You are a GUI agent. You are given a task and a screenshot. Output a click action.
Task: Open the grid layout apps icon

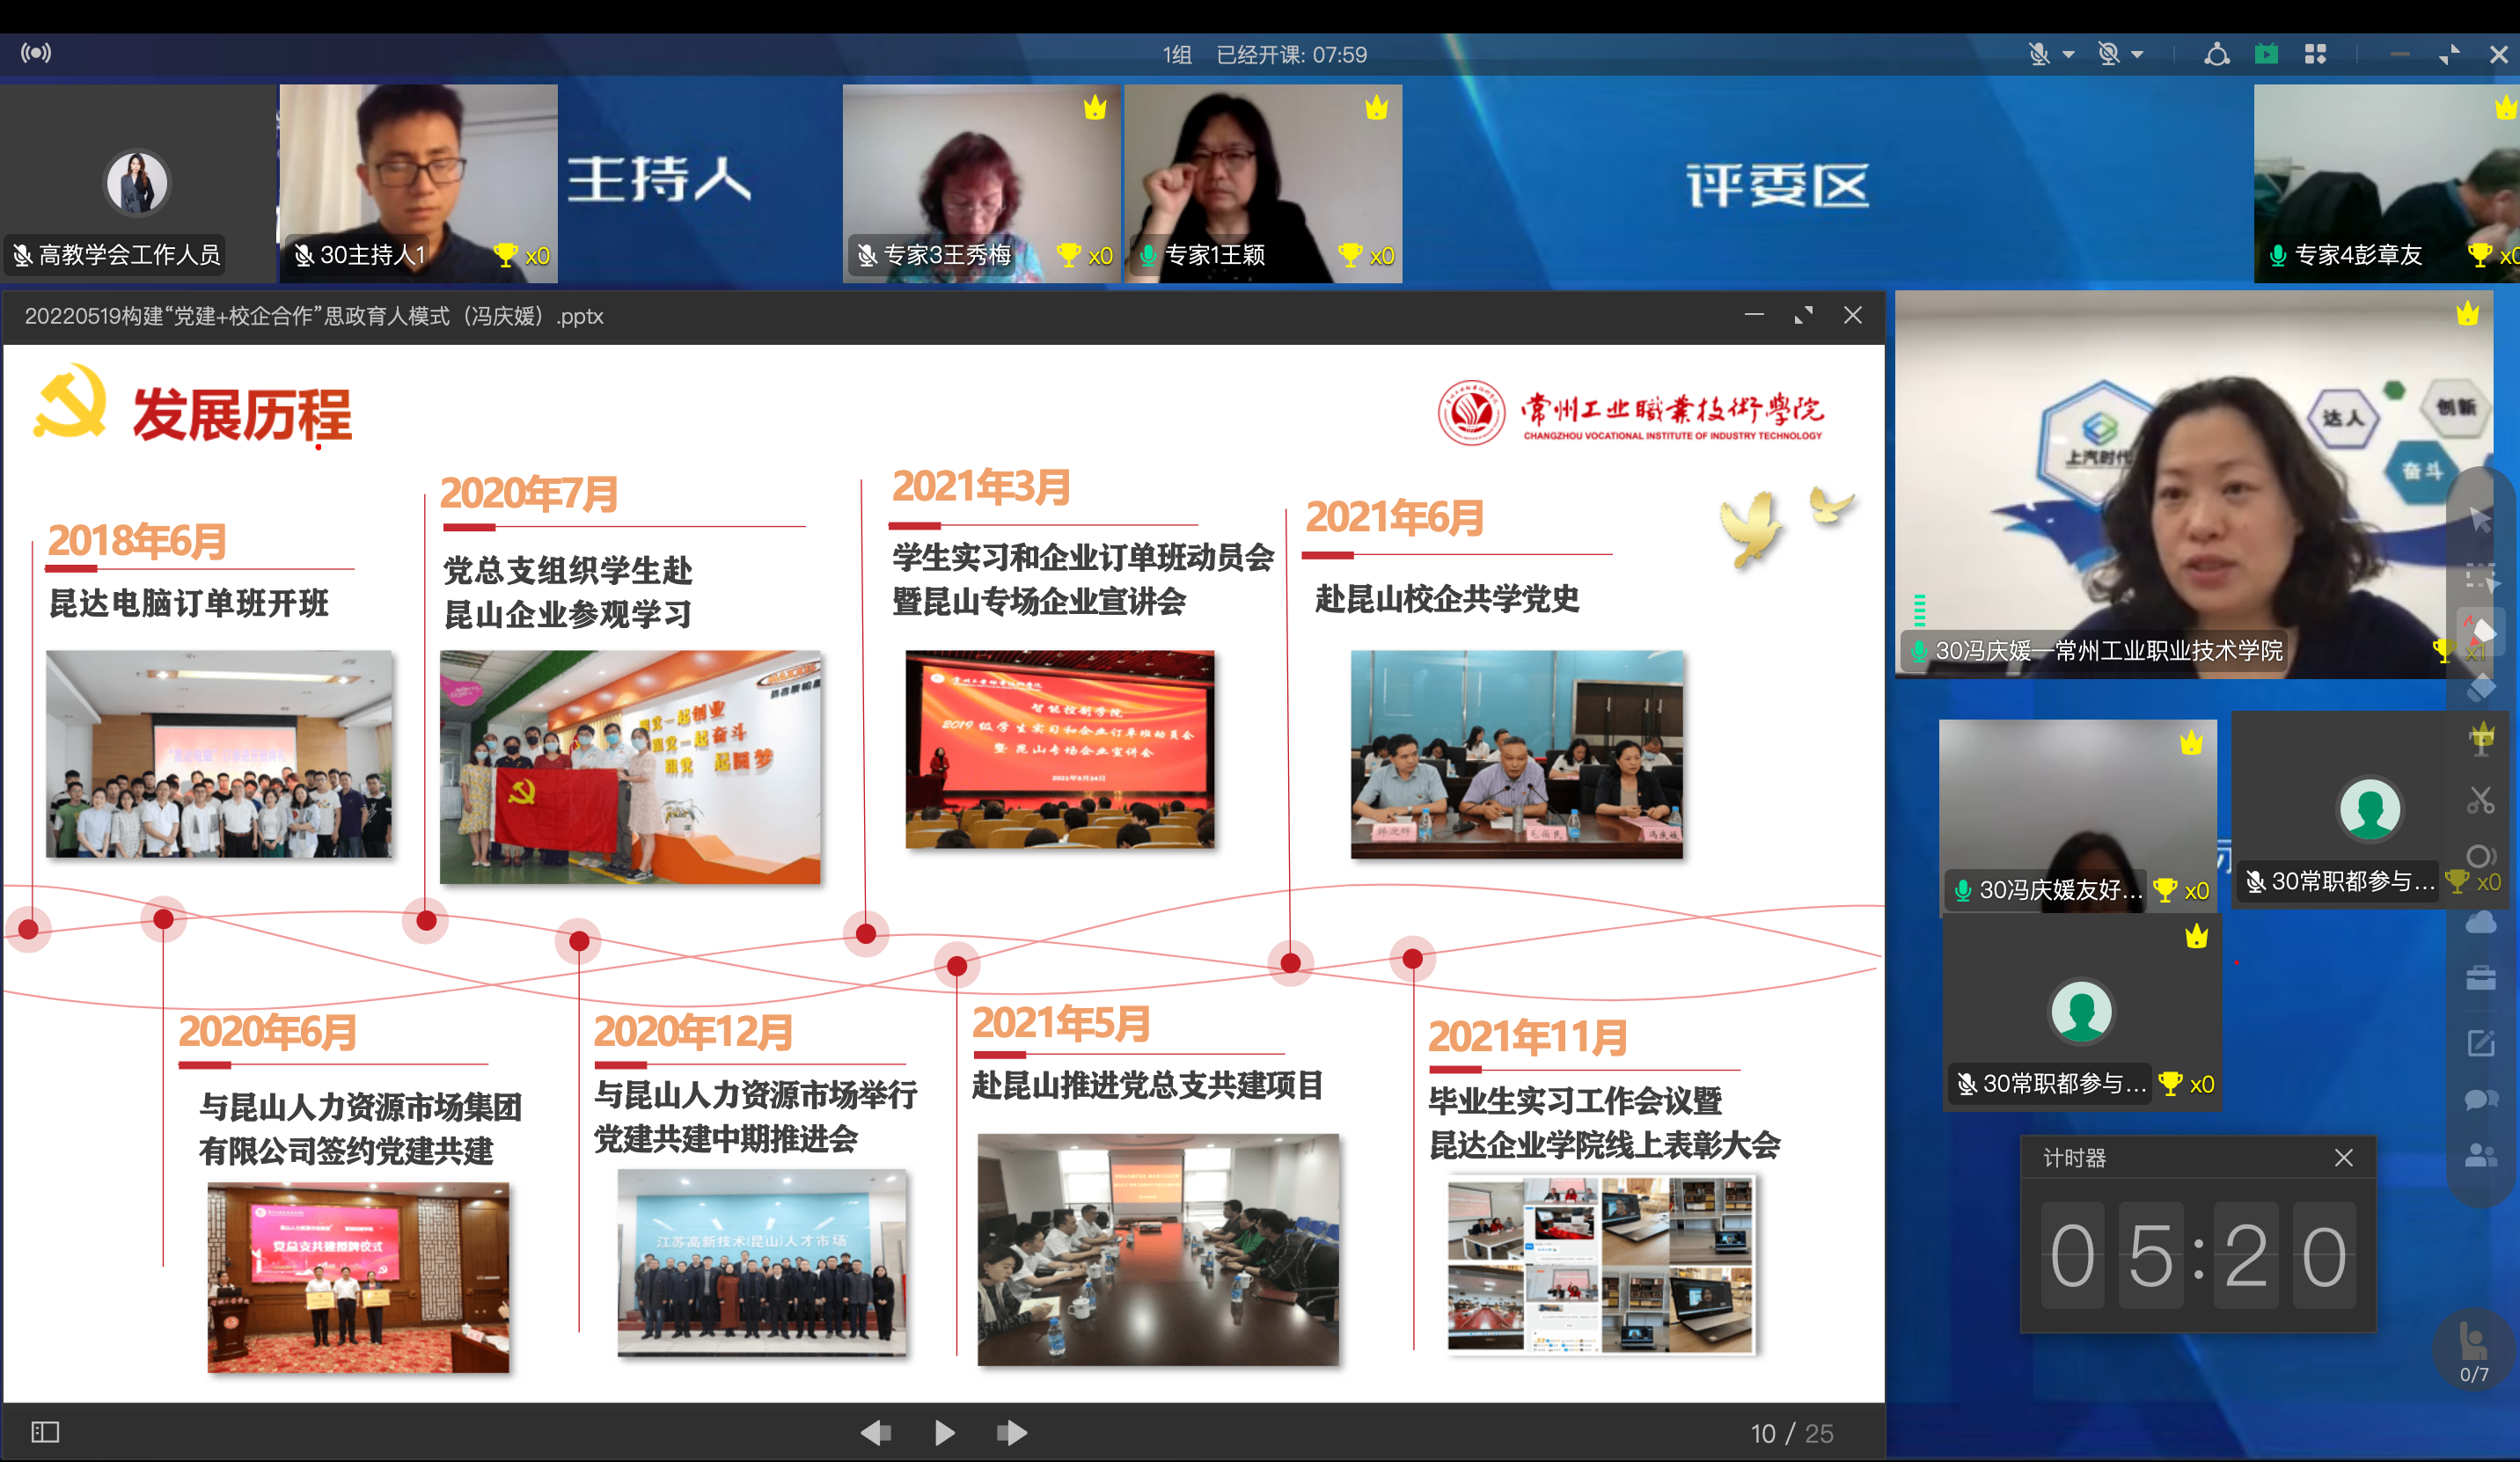2314,54
